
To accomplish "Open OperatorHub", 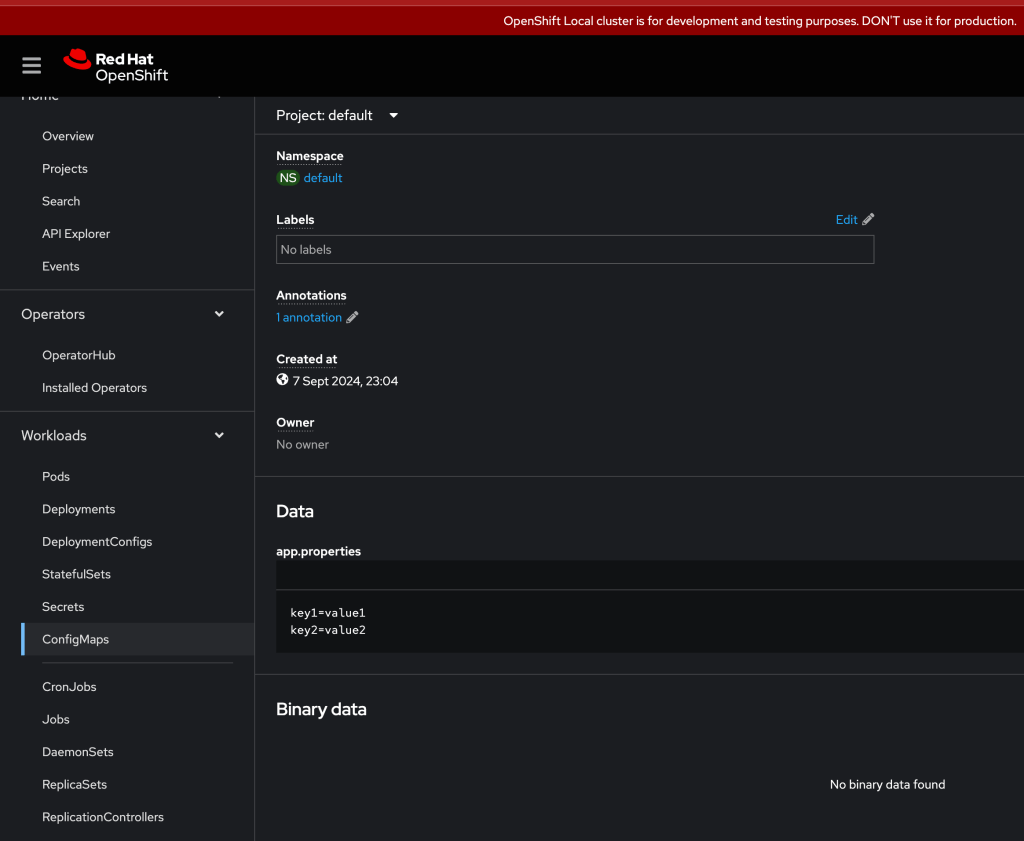I will (x=78, y=355).
